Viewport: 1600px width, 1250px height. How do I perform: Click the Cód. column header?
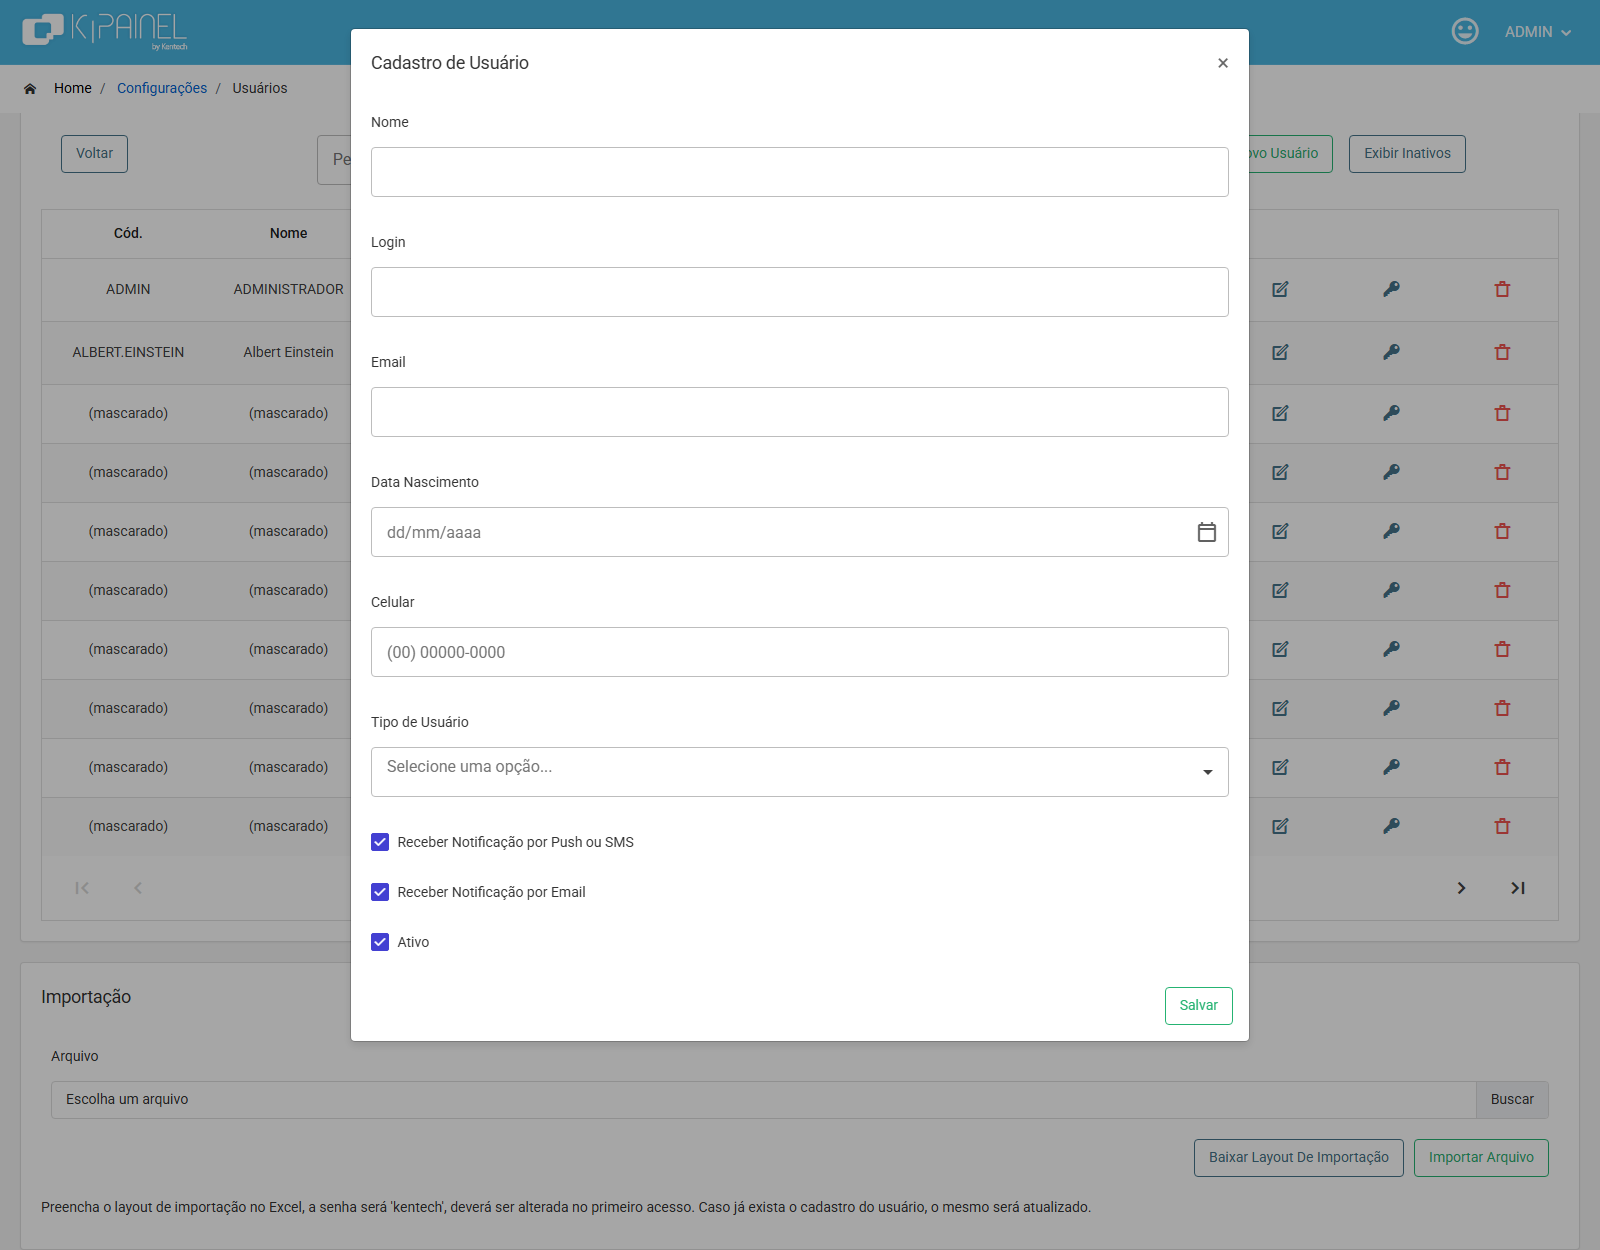tap(128, 233)
